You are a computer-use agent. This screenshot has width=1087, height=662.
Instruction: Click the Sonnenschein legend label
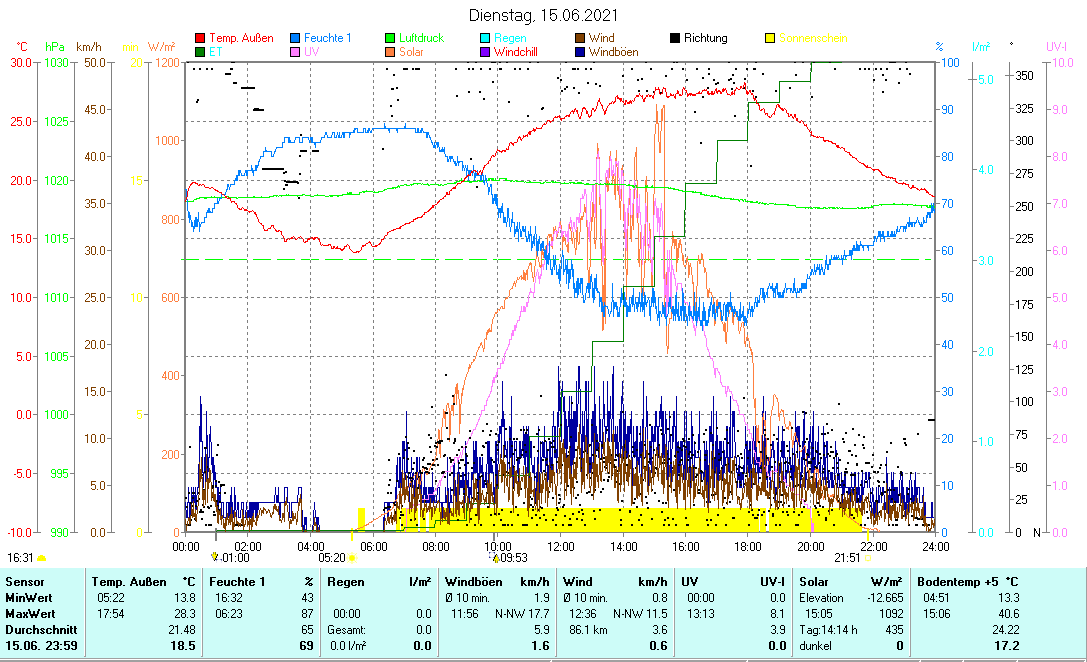[813, 38]
